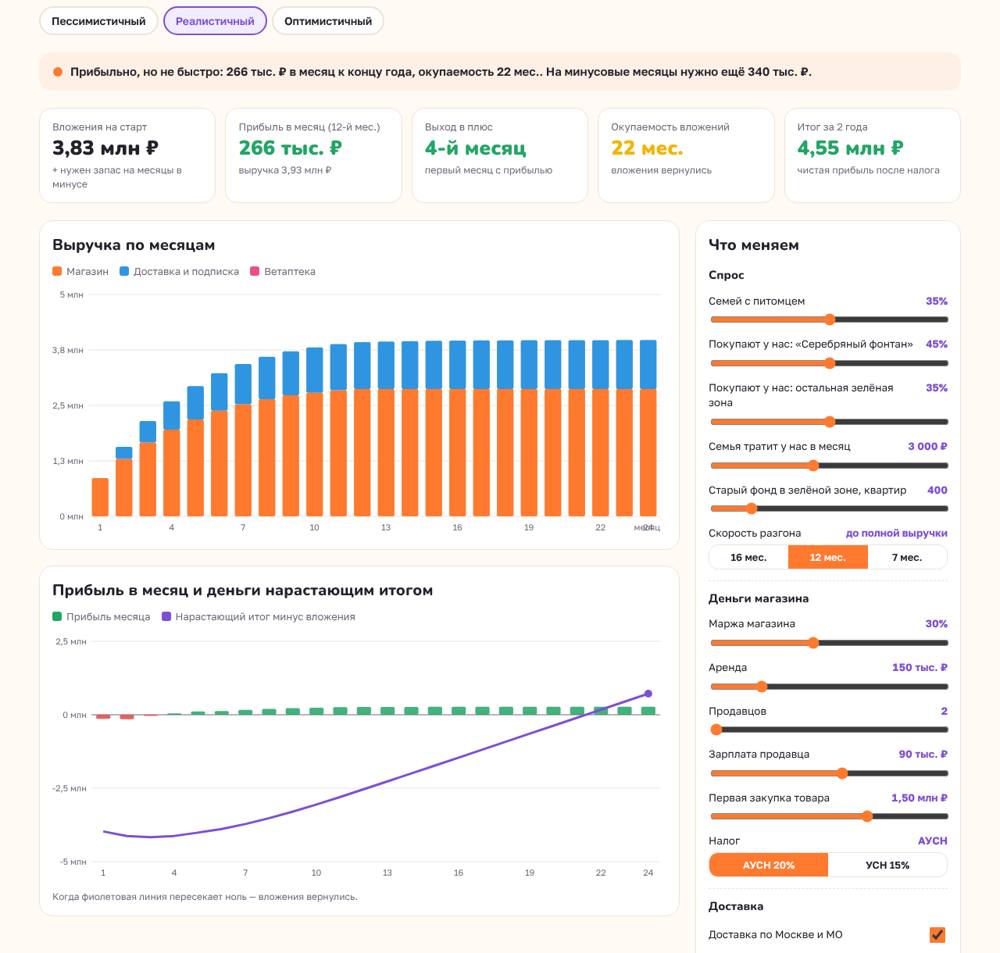Image resolution: width=1000 pixels, height=953 pixels.
Task: Switch tax mode to УСН 15%
Action: [x=887, y=865]
